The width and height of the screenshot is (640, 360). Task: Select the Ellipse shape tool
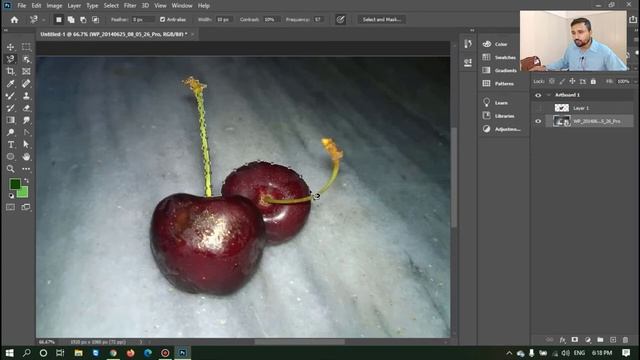11,157
